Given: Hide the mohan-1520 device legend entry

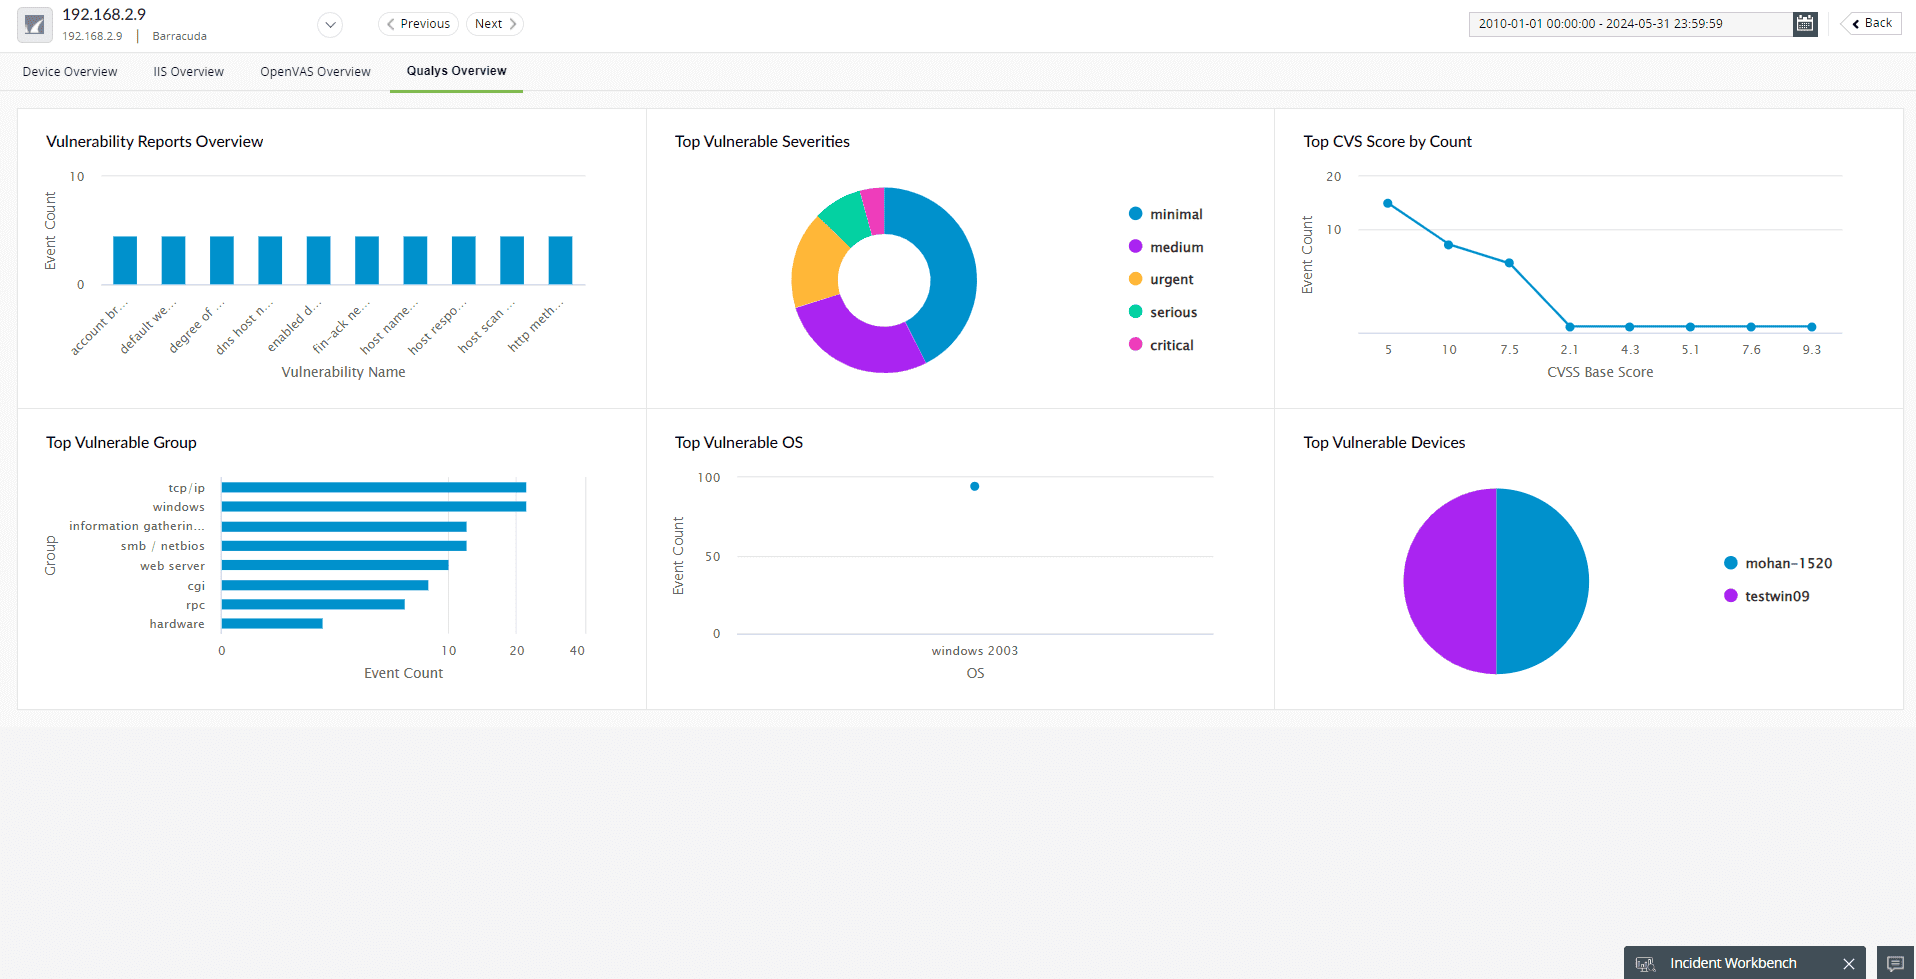Looking at the screenshot, I should (1778, 563).
